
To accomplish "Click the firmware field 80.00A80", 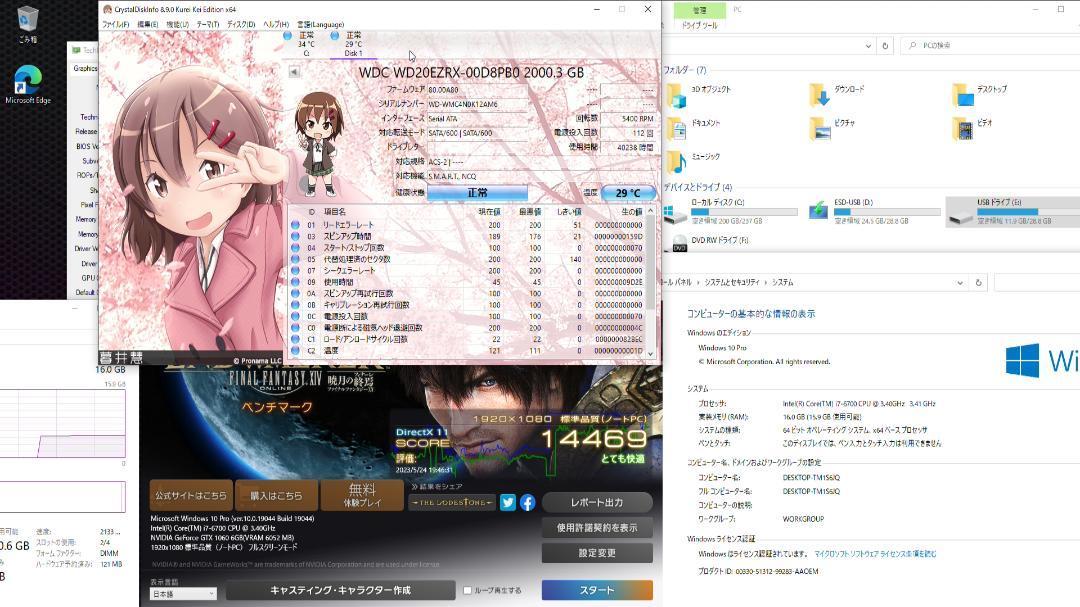I will tap(477, 90).
